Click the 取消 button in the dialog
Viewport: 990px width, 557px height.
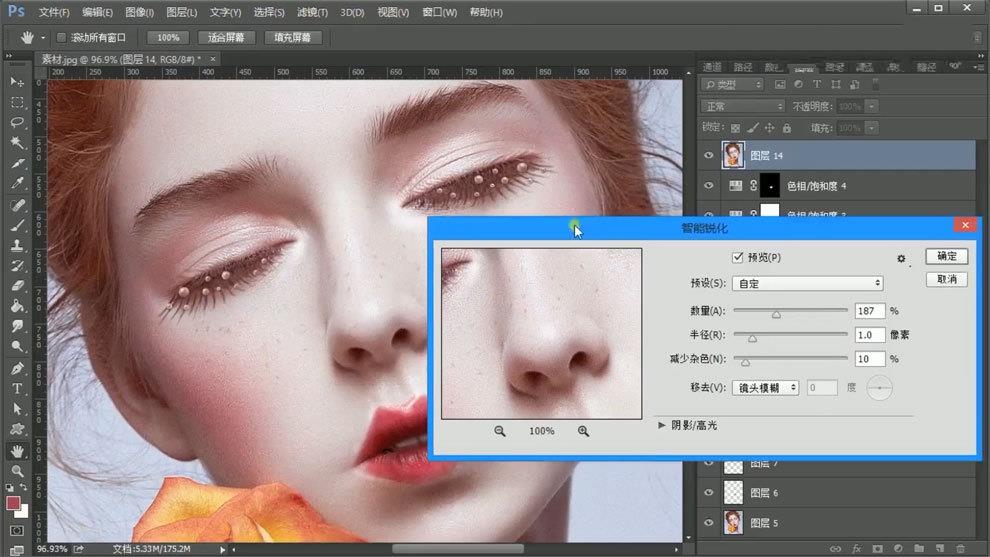(946, 279)
